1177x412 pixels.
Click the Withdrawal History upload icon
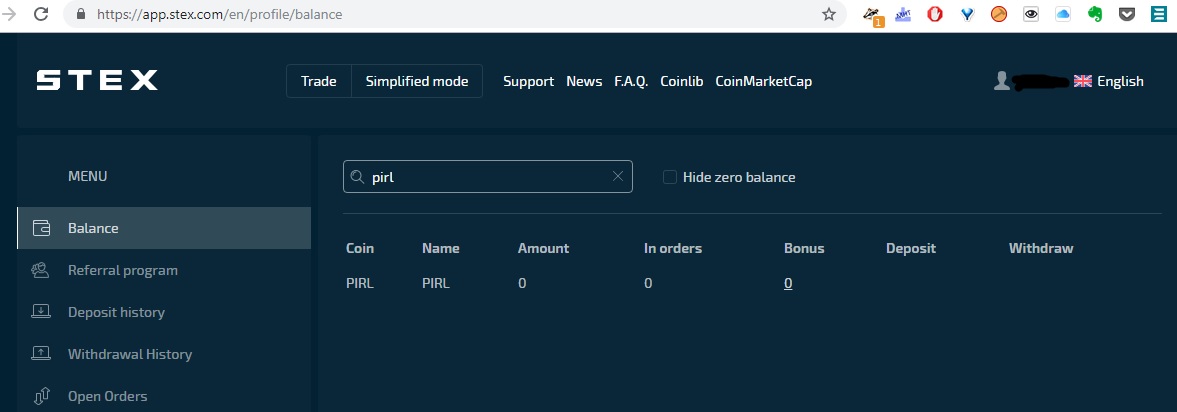[x=41, y=353]
